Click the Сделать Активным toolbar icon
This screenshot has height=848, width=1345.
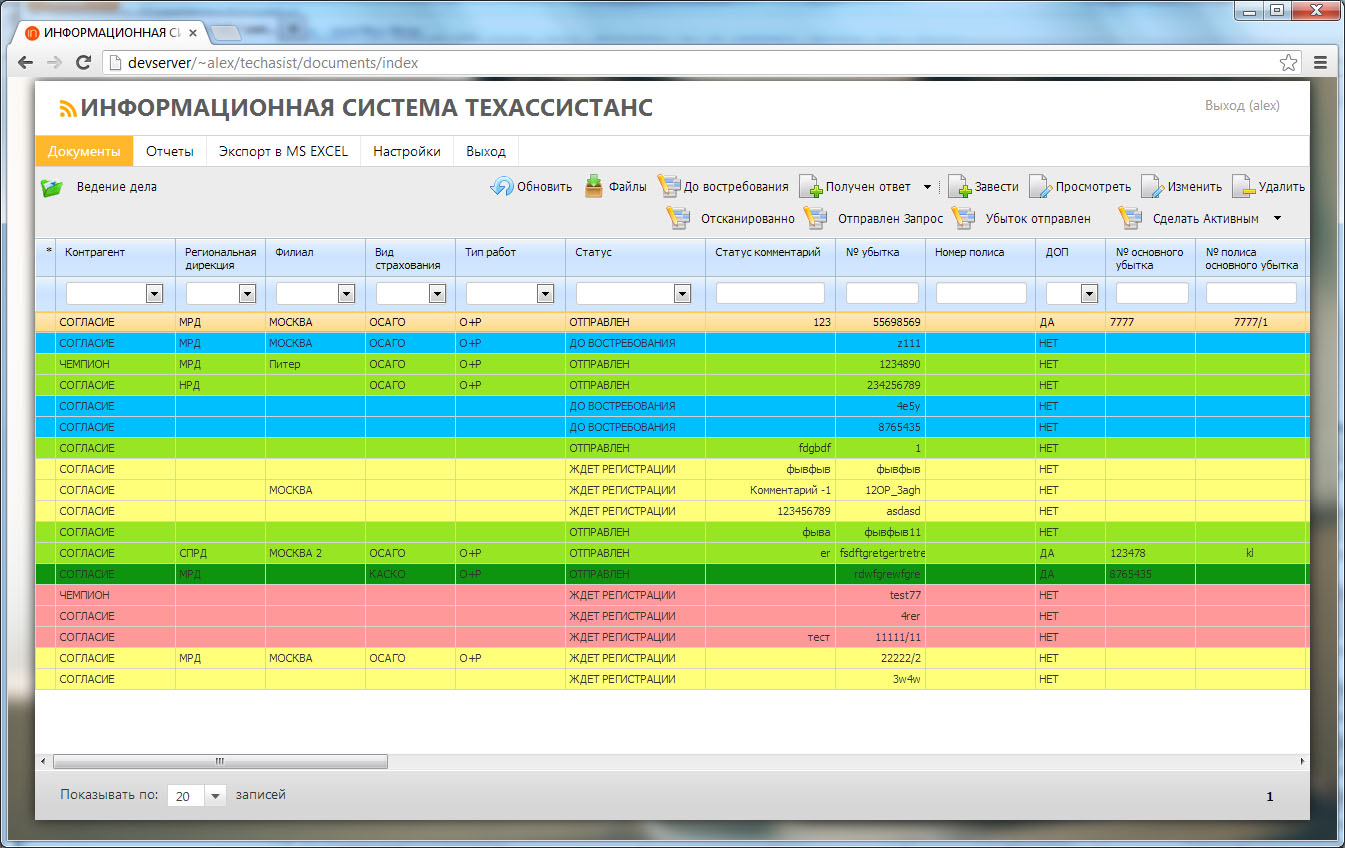[x=1130, y=218]
